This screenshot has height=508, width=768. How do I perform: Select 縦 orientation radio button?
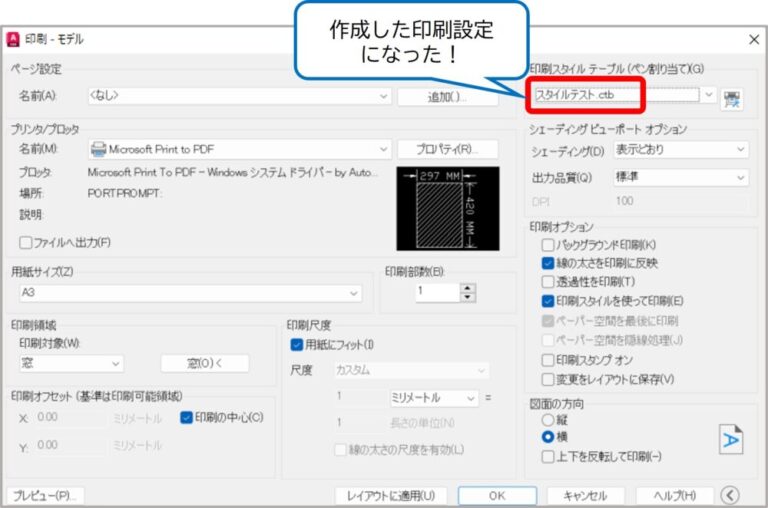click(x=547, y=421)
